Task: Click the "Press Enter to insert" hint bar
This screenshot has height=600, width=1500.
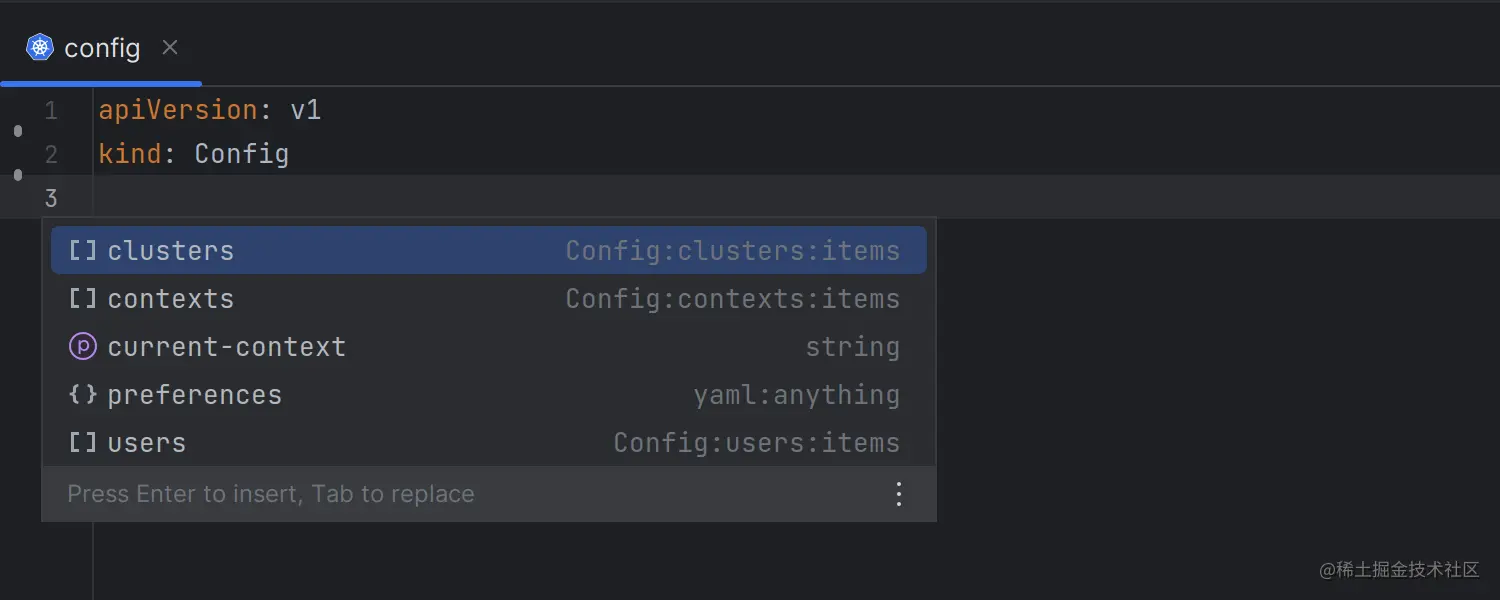Action: (x=270, y=493)
